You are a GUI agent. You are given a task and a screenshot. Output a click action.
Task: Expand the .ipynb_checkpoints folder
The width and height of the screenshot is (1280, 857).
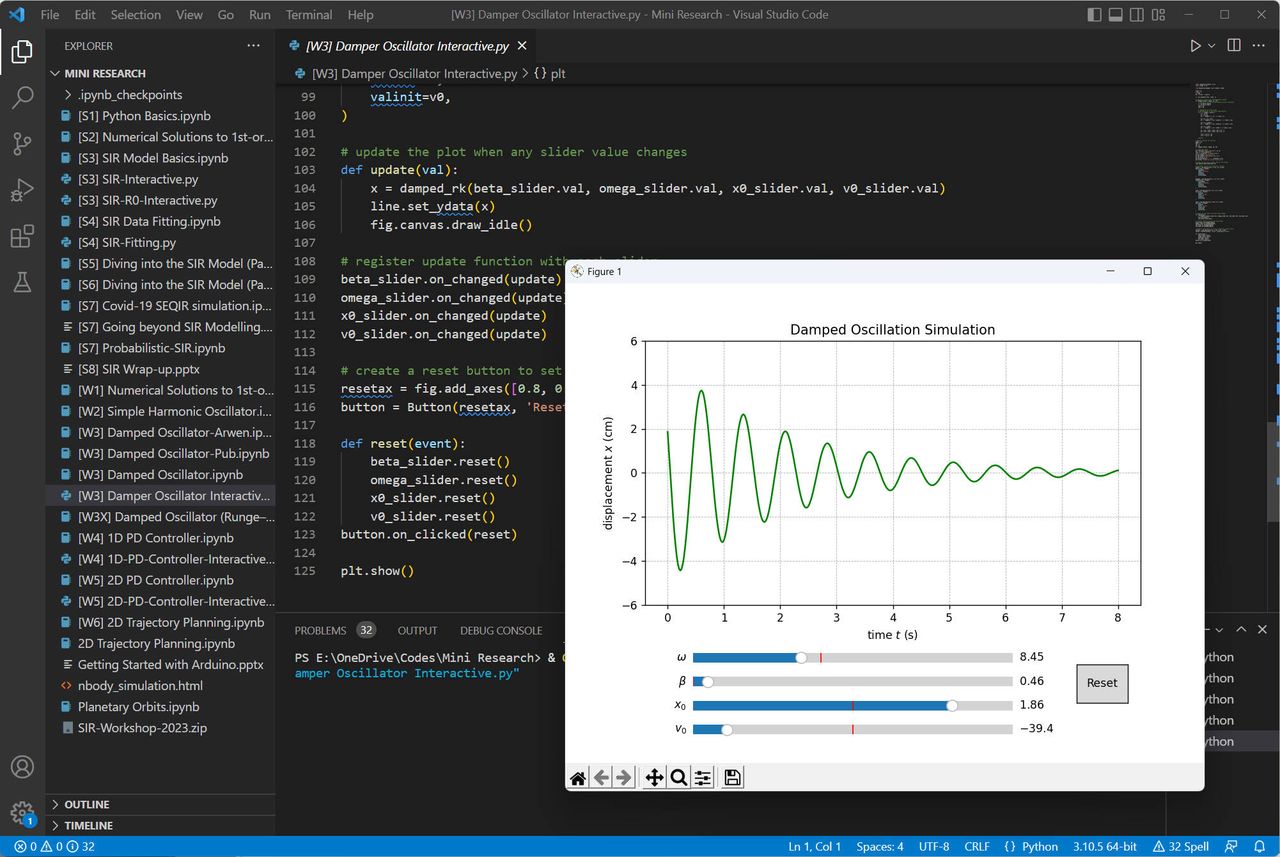129,95
